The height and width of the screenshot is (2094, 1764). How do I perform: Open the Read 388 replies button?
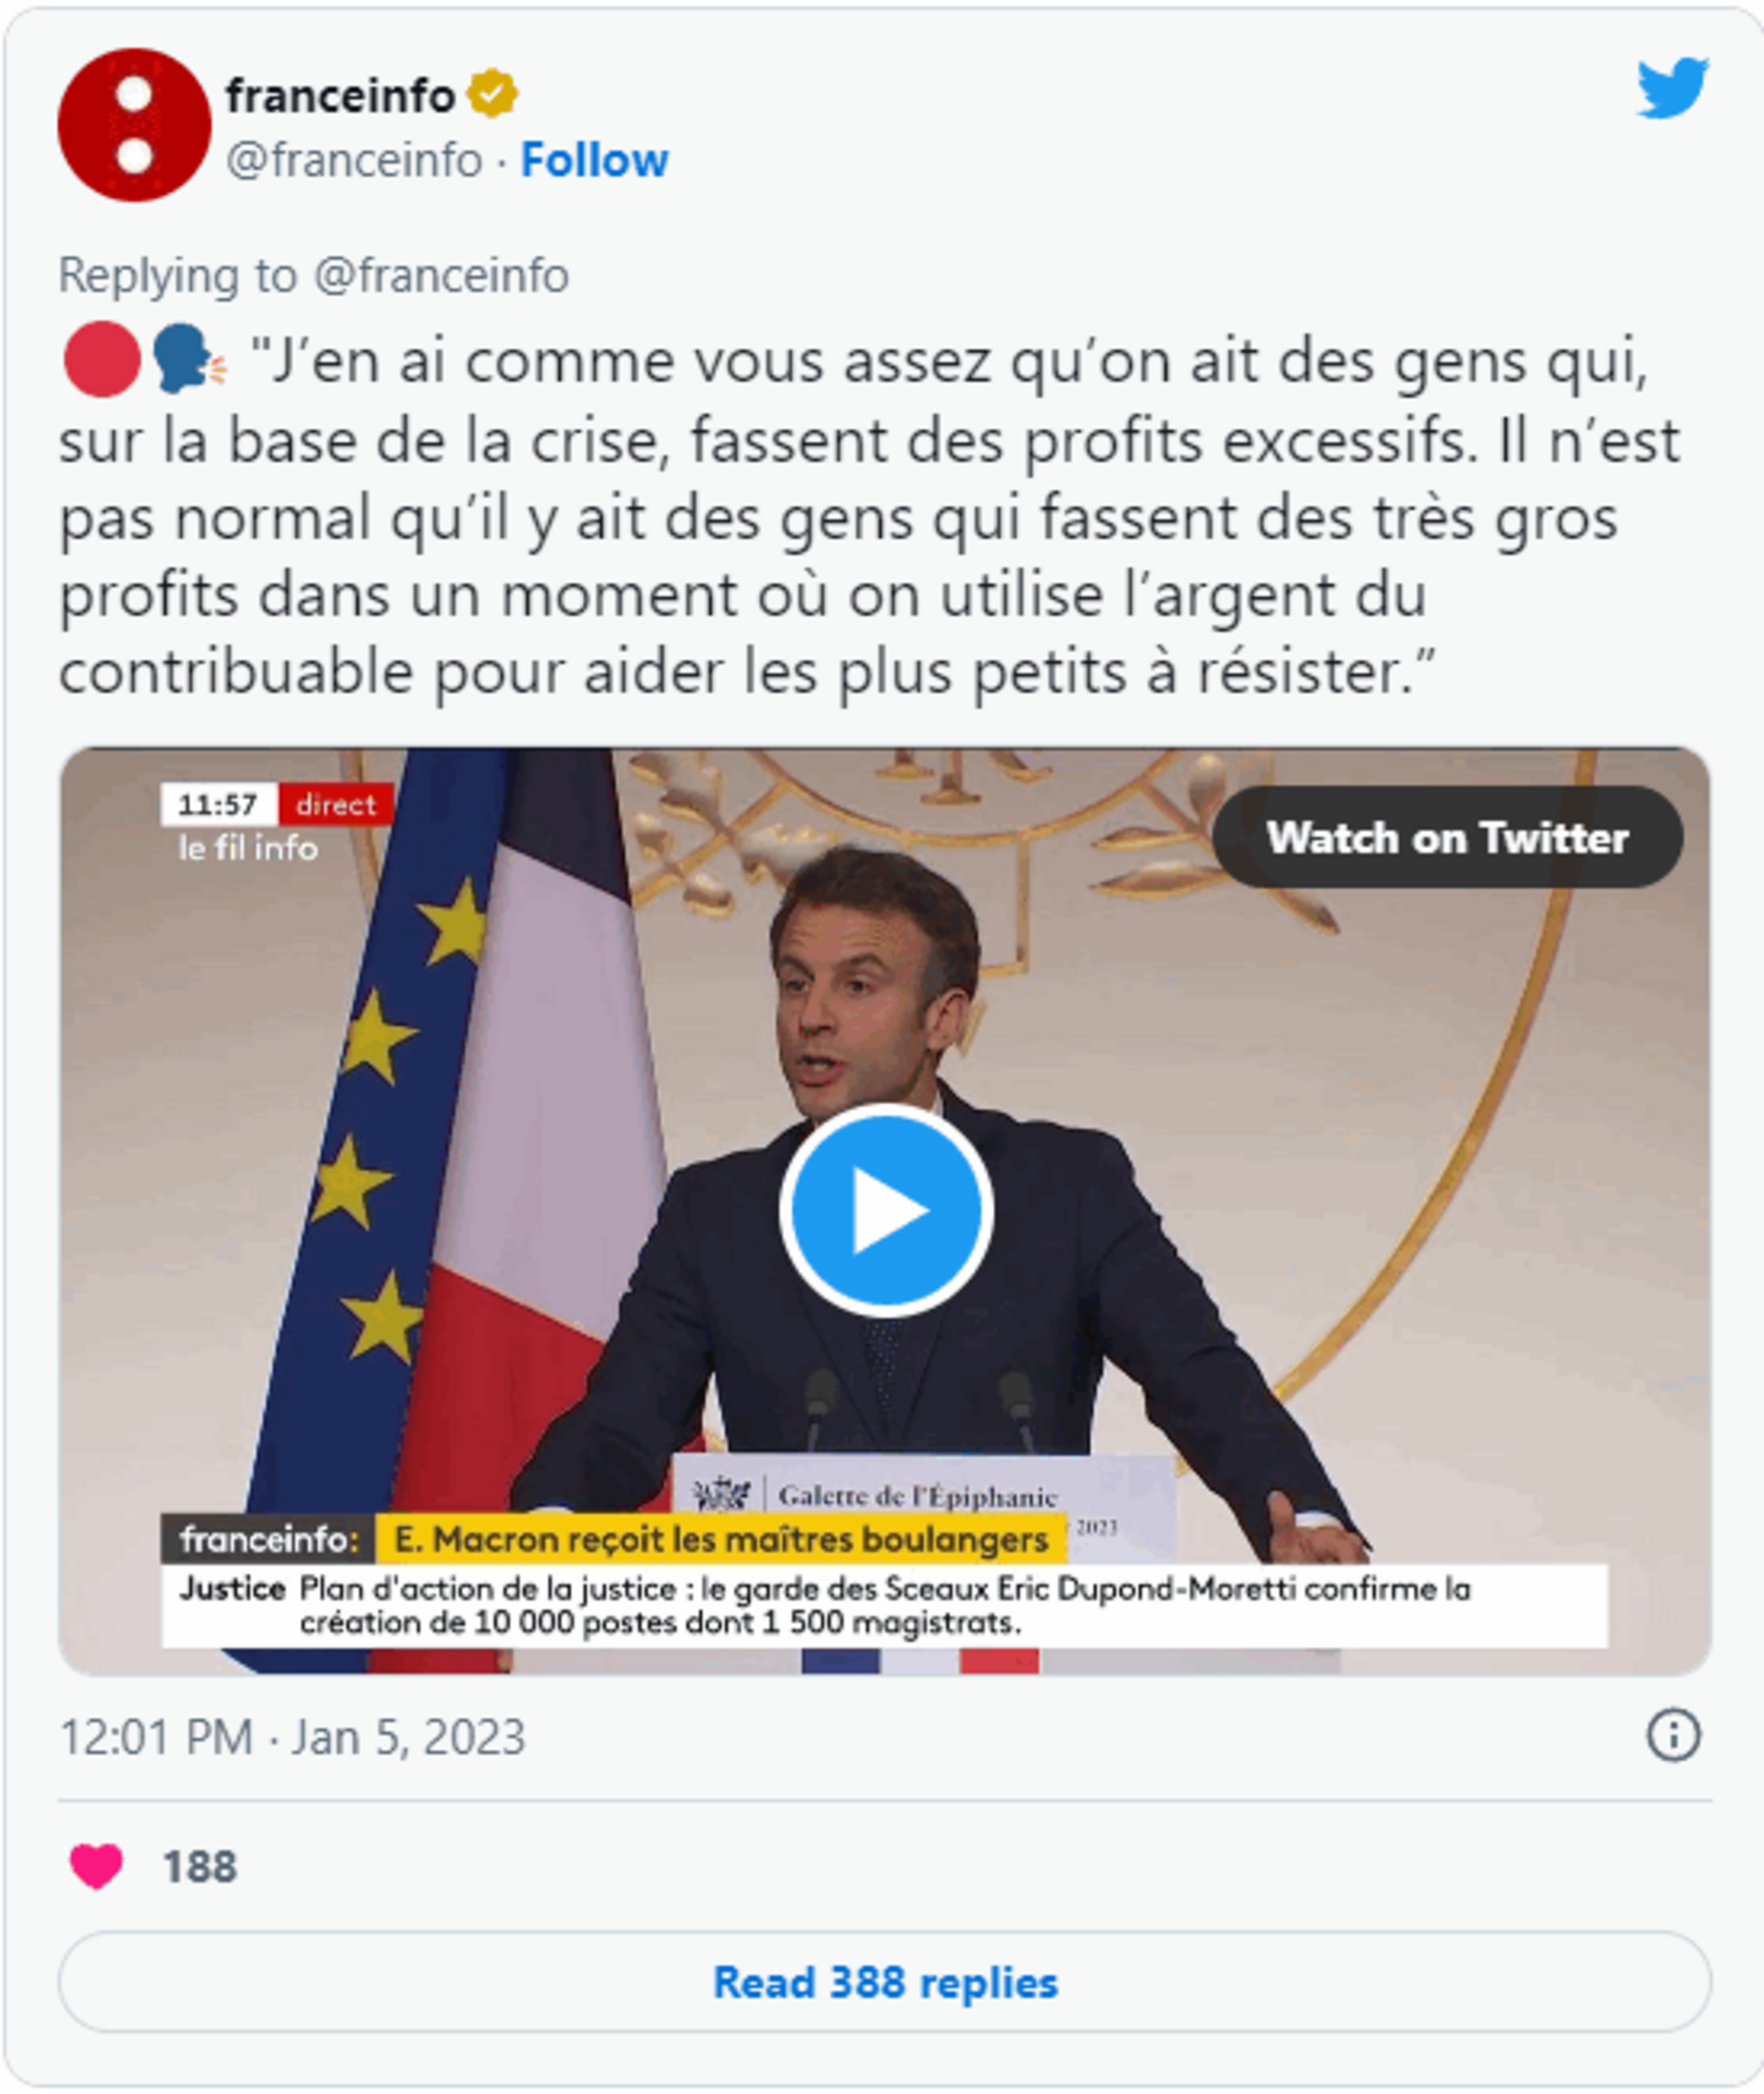(884, 1981)
